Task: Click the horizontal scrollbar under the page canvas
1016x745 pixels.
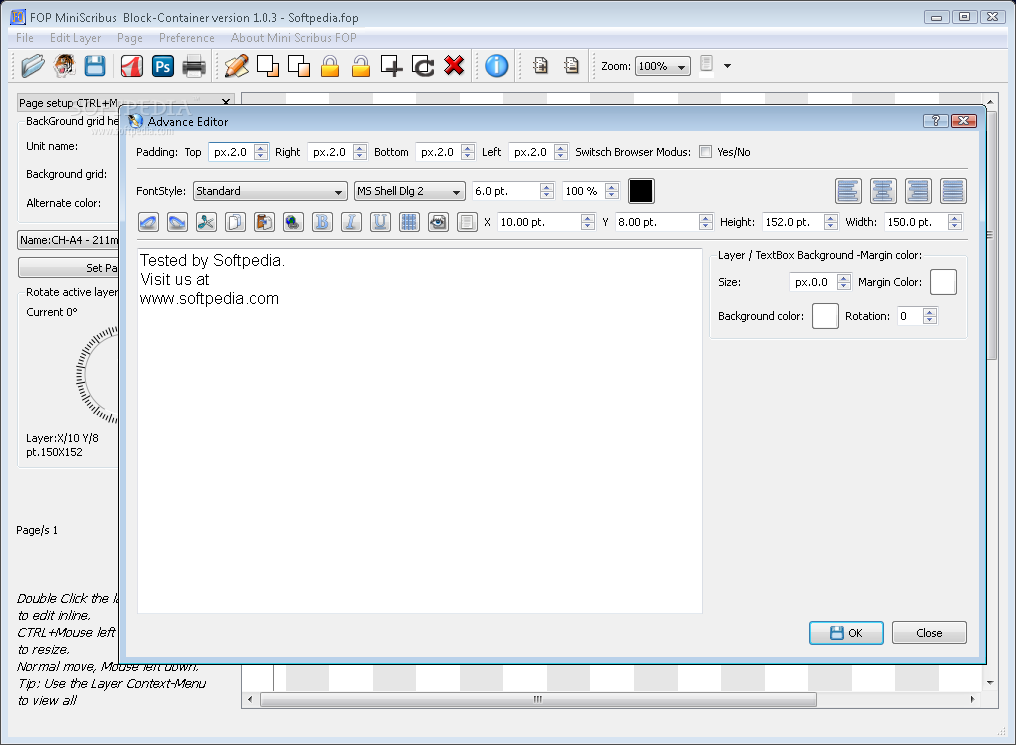Action: click(538, 700)
